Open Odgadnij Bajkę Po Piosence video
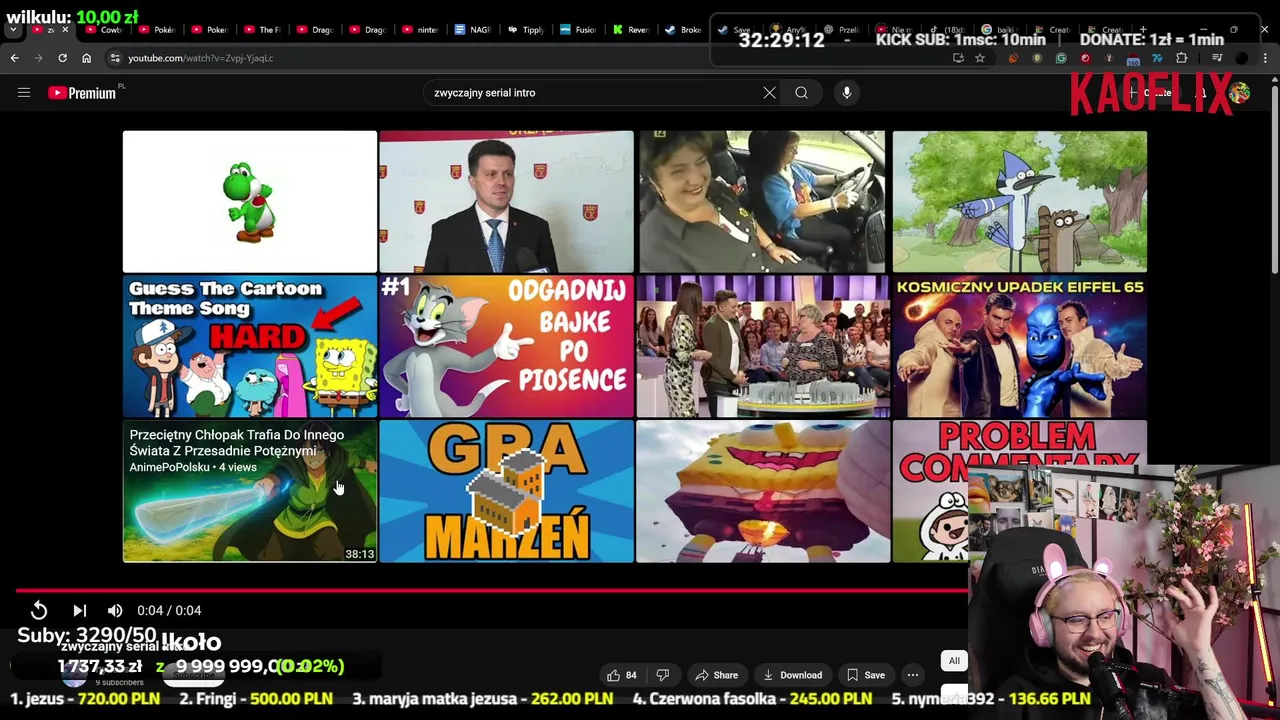Image resolution: width=1280 pixels, height=720 pixels. [x=506, y=346]
